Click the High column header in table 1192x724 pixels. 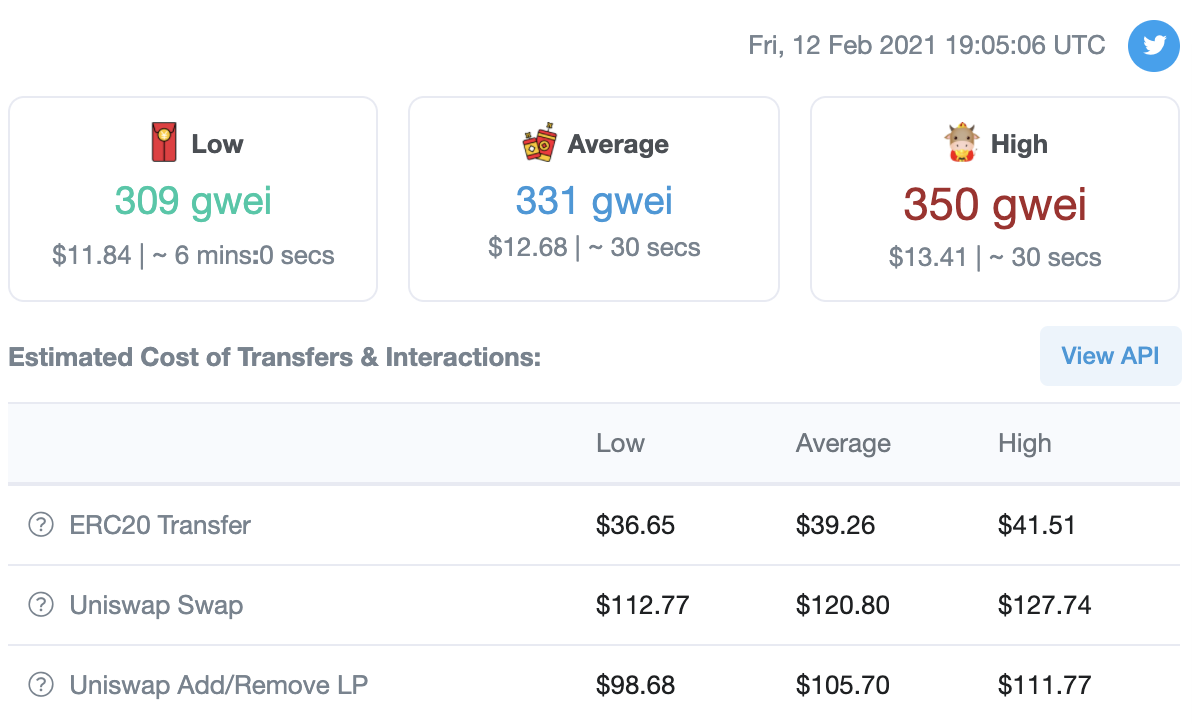(x=1025, y=443)
